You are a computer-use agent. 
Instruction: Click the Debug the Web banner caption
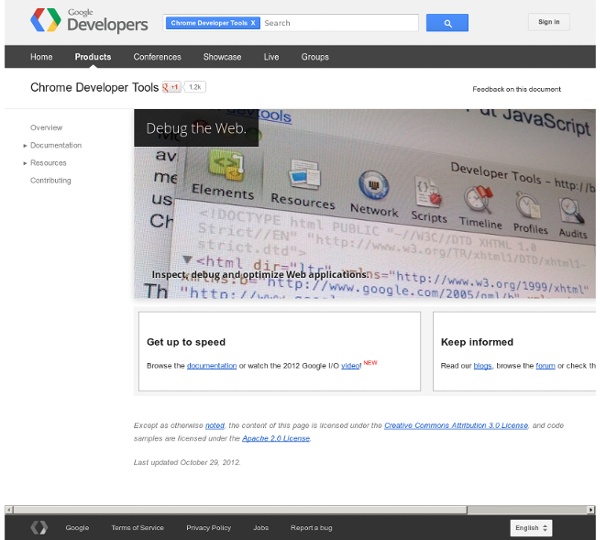click(196, 128)
